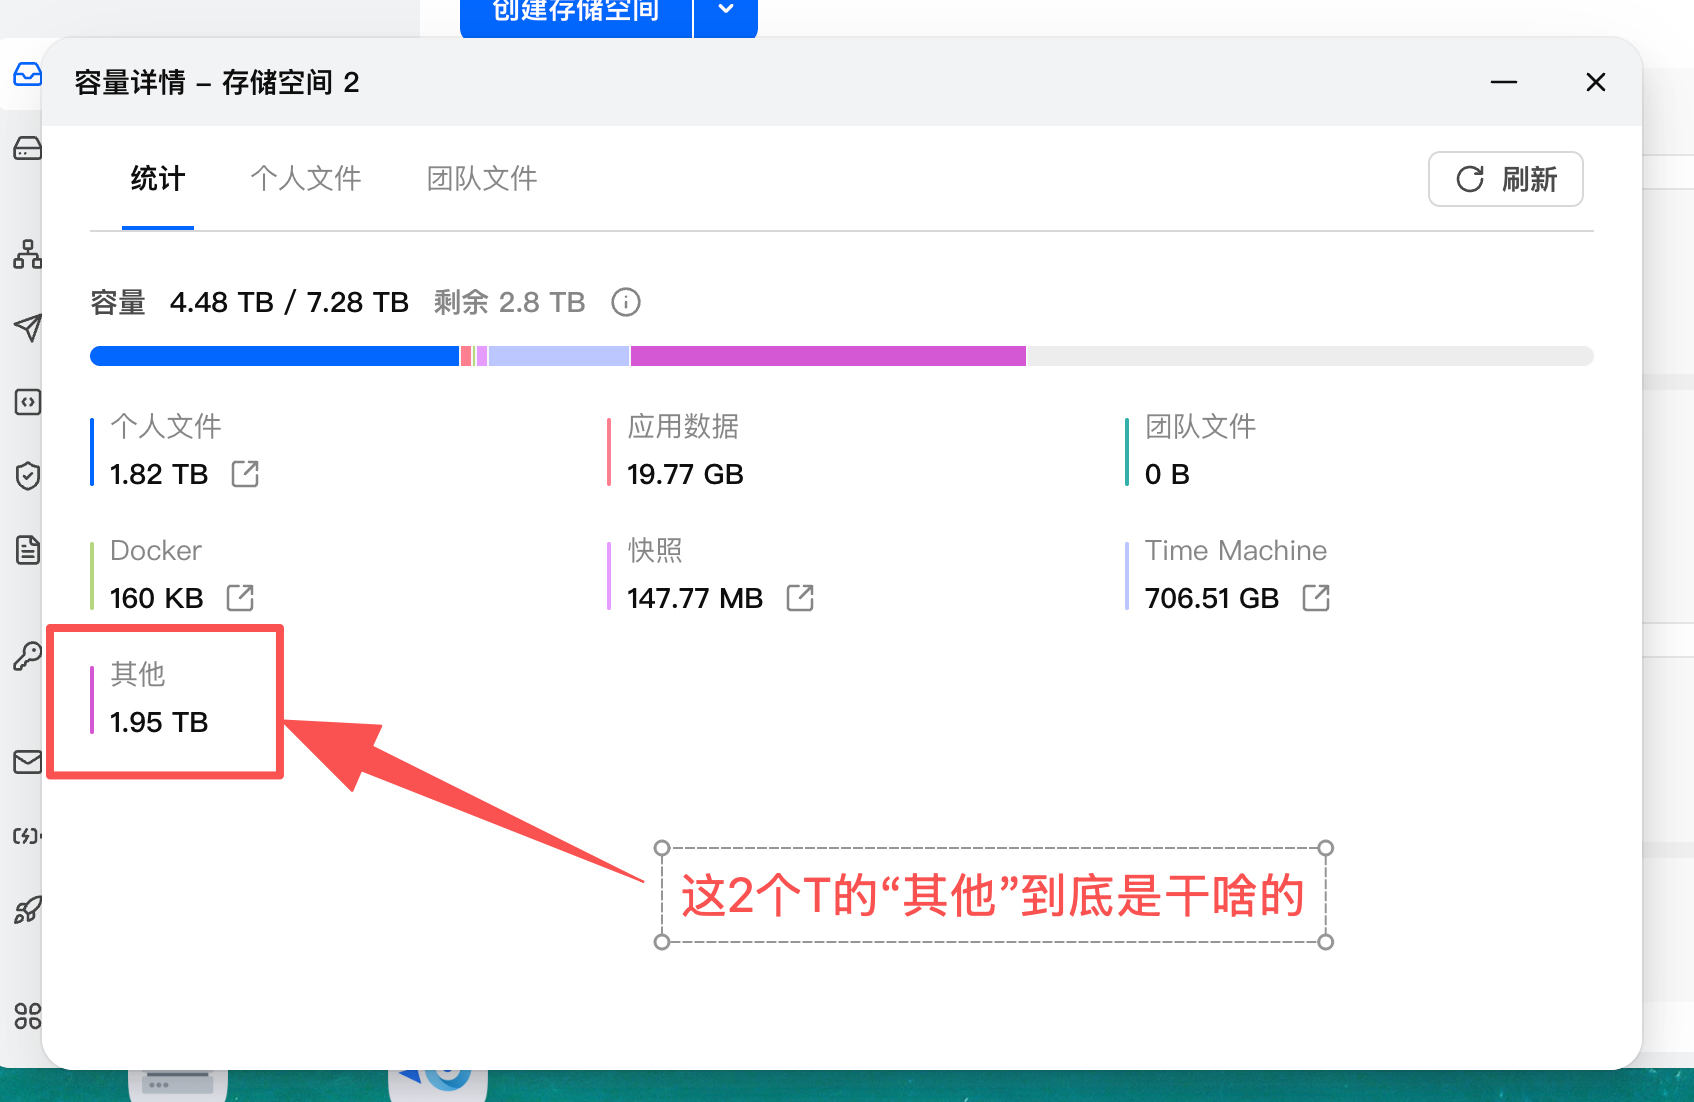Open the key sidebar icon
Viewport: 1694px width, 1102px height.
[x=27, y=656]
